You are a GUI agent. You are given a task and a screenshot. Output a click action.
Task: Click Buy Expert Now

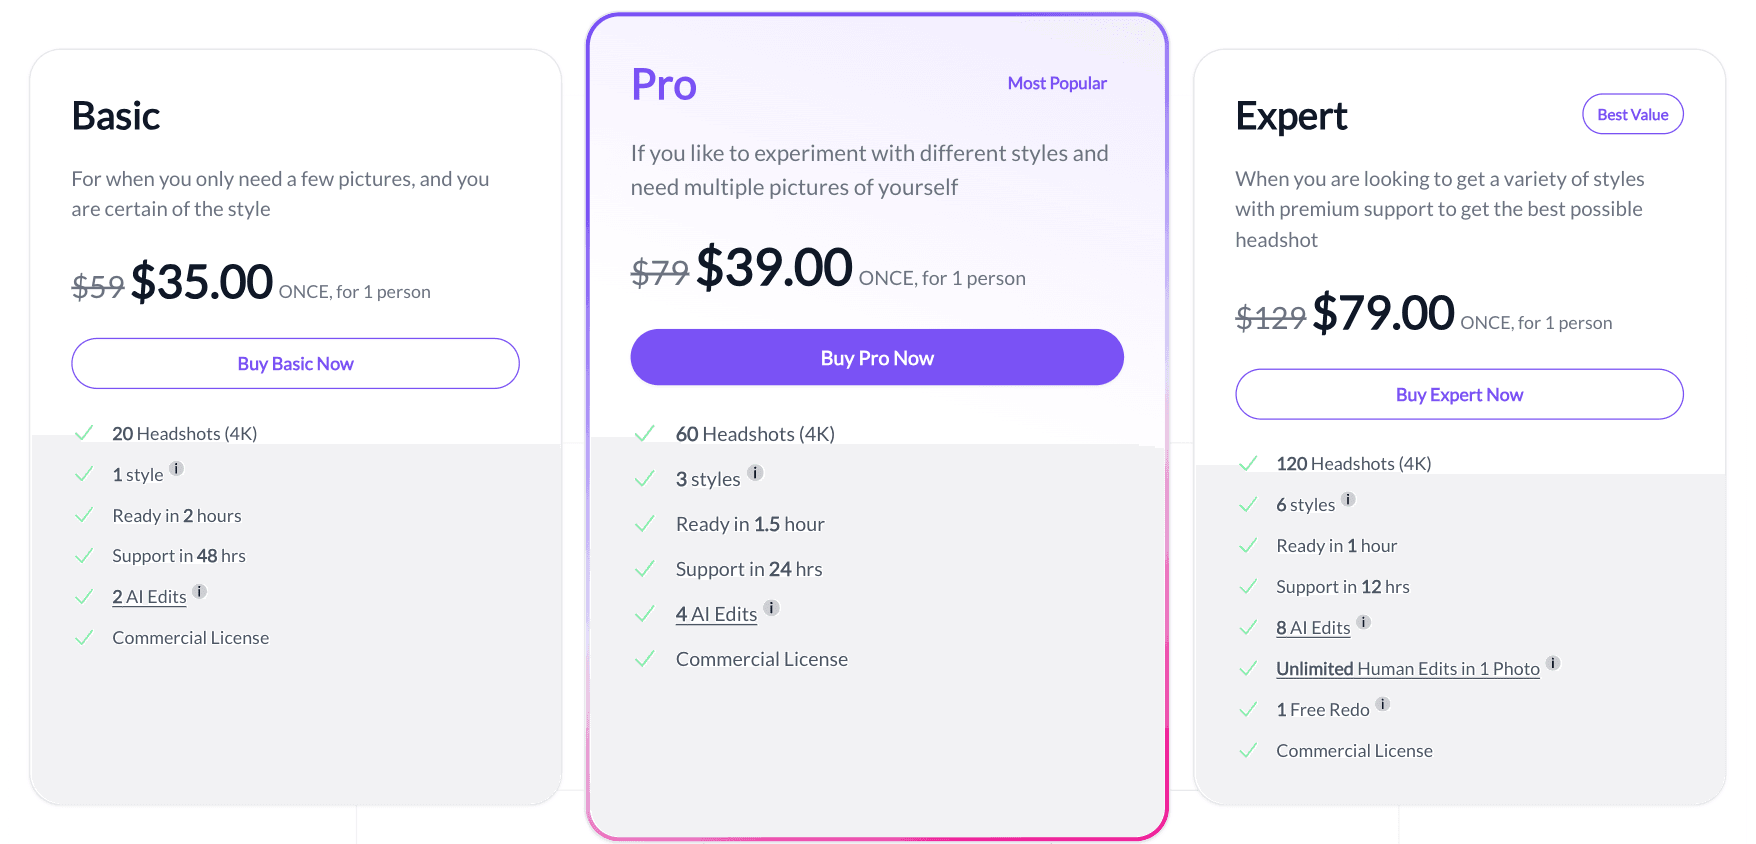pyautogui.click(x=1459, y=394)
